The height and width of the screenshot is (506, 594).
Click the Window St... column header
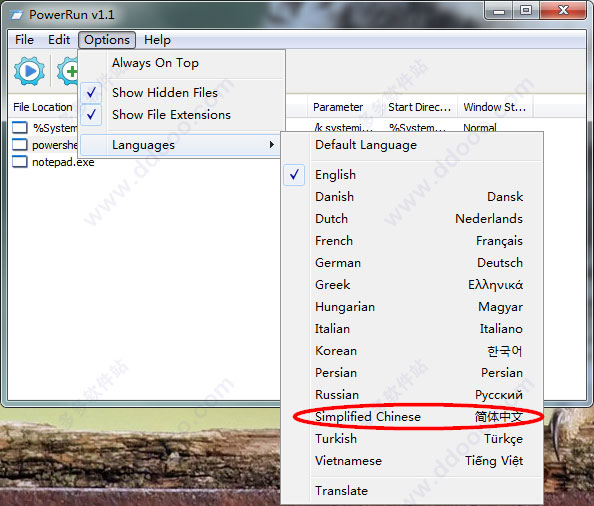pyautogui.click(x=495, y=107)
